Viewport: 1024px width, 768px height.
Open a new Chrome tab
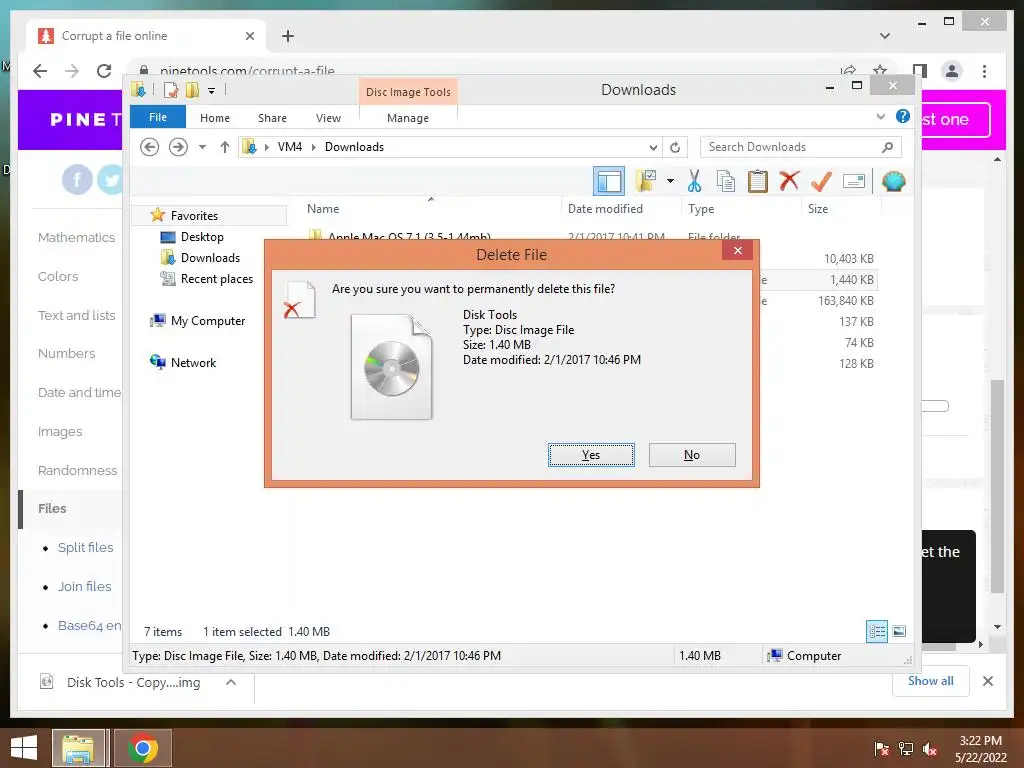[288, 36]
